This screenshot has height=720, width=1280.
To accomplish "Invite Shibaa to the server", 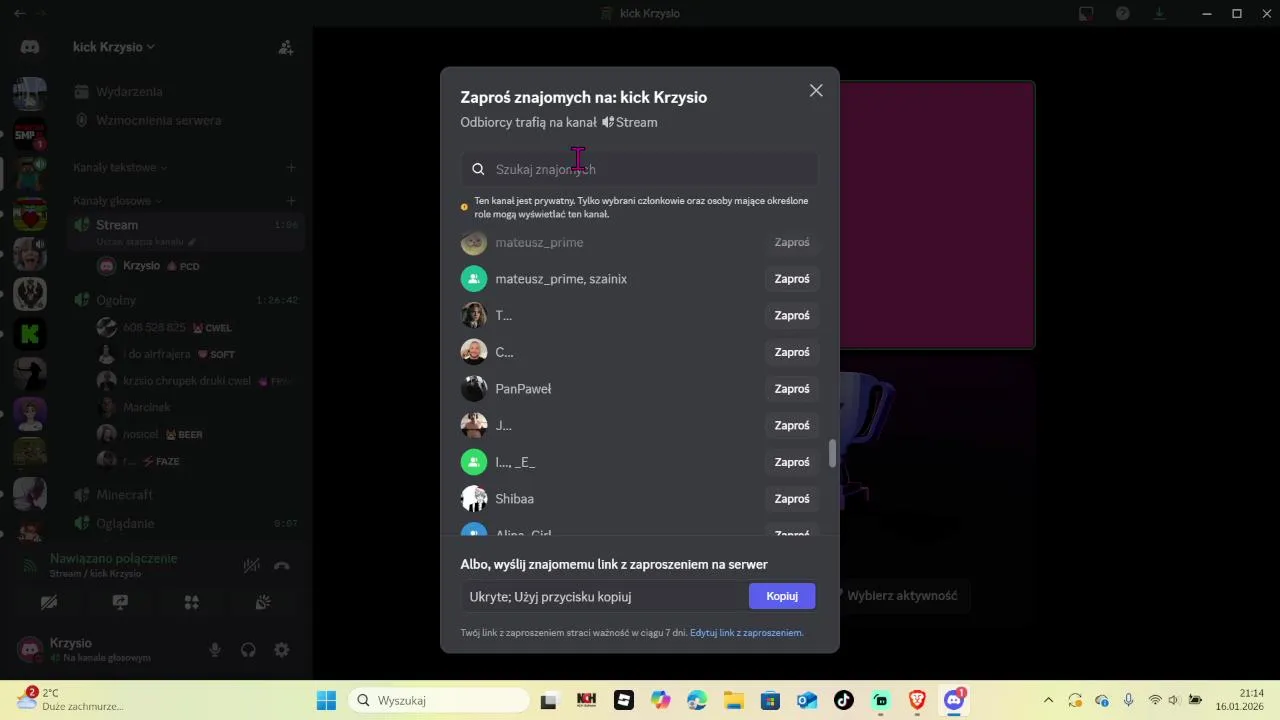I will 792,499.
